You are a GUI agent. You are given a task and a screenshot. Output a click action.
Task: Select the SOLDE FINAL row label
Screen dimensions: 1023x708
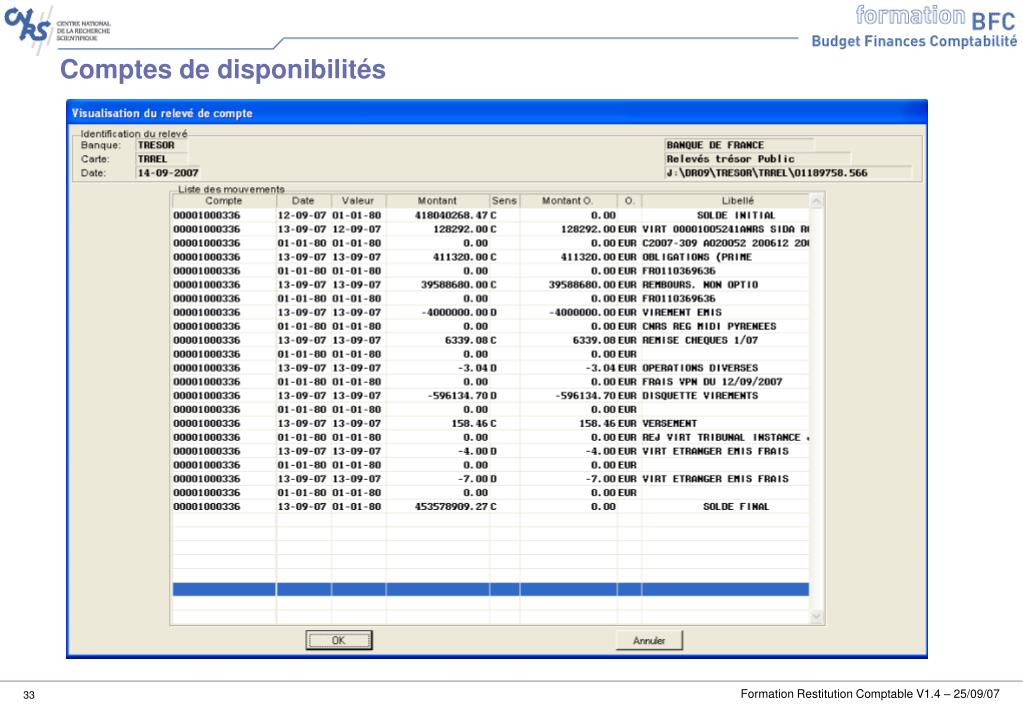click(x=736, y=506)
